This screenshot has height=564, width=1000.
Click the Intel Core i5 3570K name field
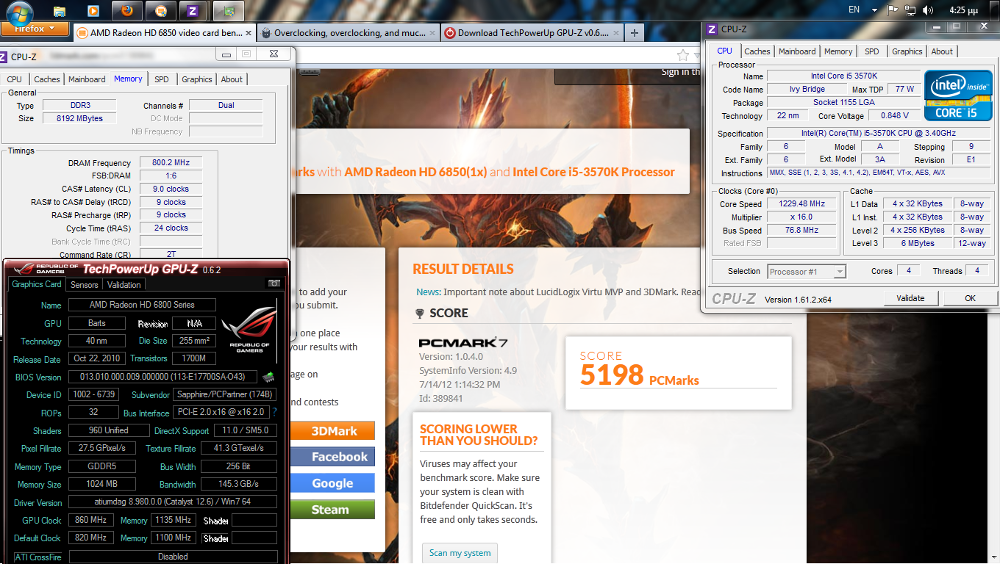[x=844, y=76]
